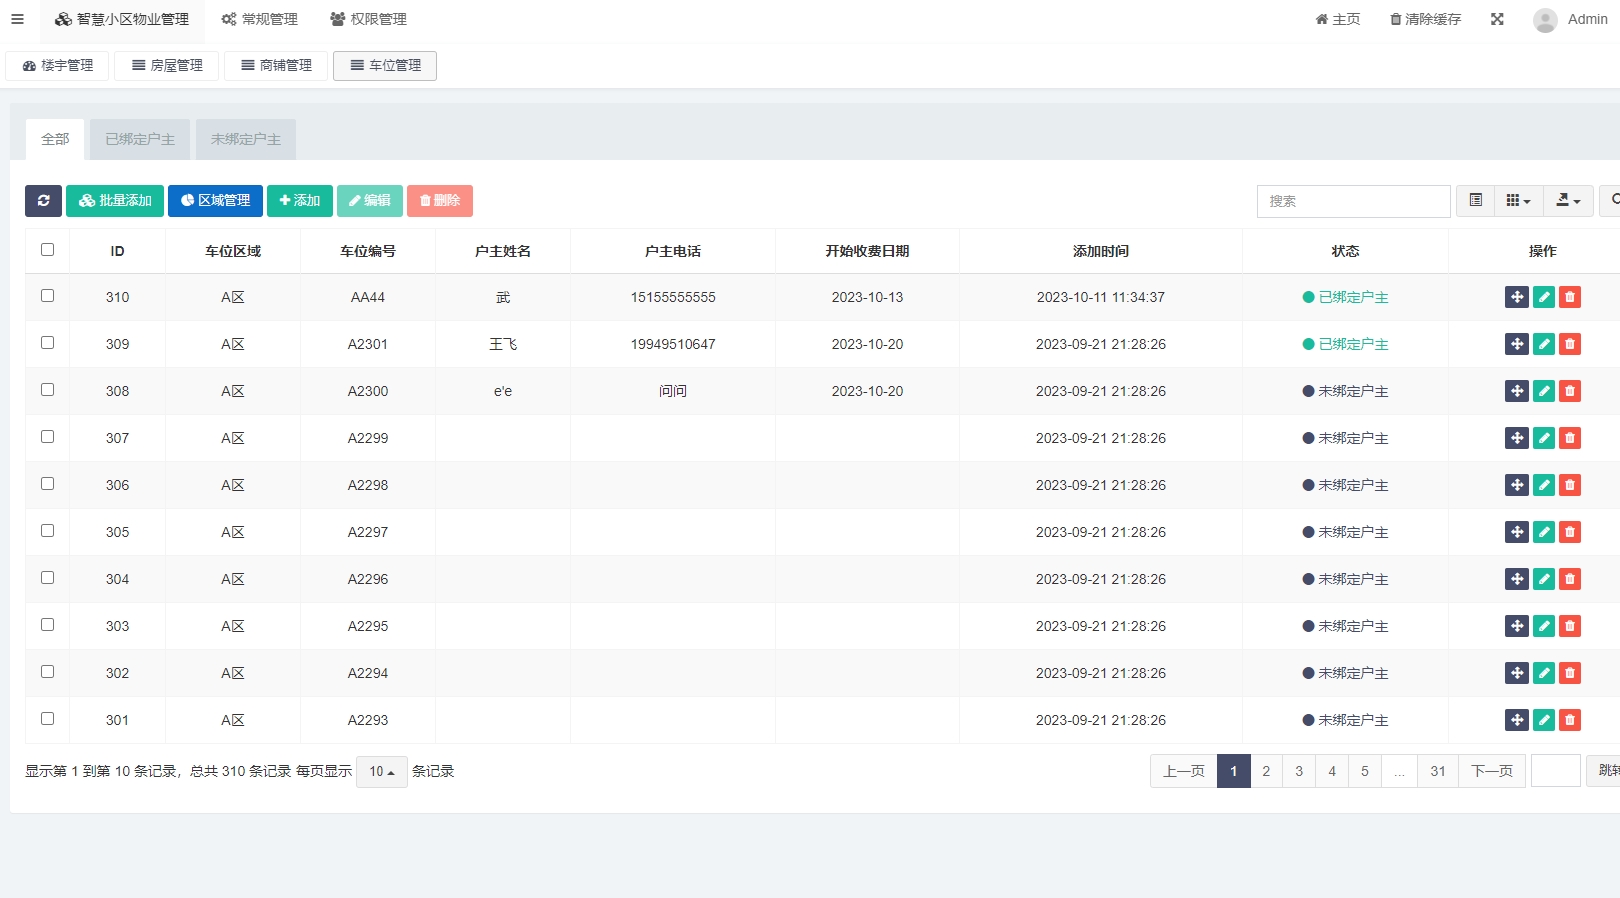The image size is (1620, 898).
Task: Click the 批量添加 button
Action: (x=115, y=201)
